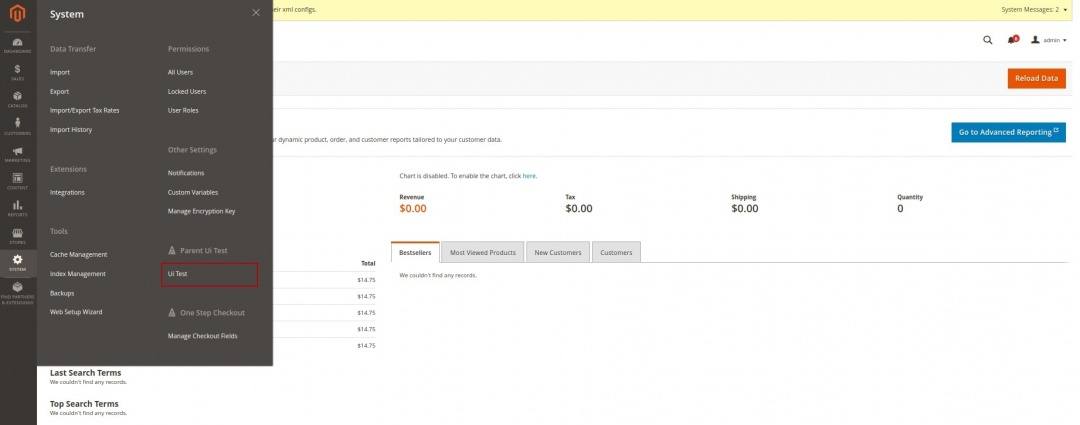
Task: Open the Sales sidebar icon
Action: (17, 72)
